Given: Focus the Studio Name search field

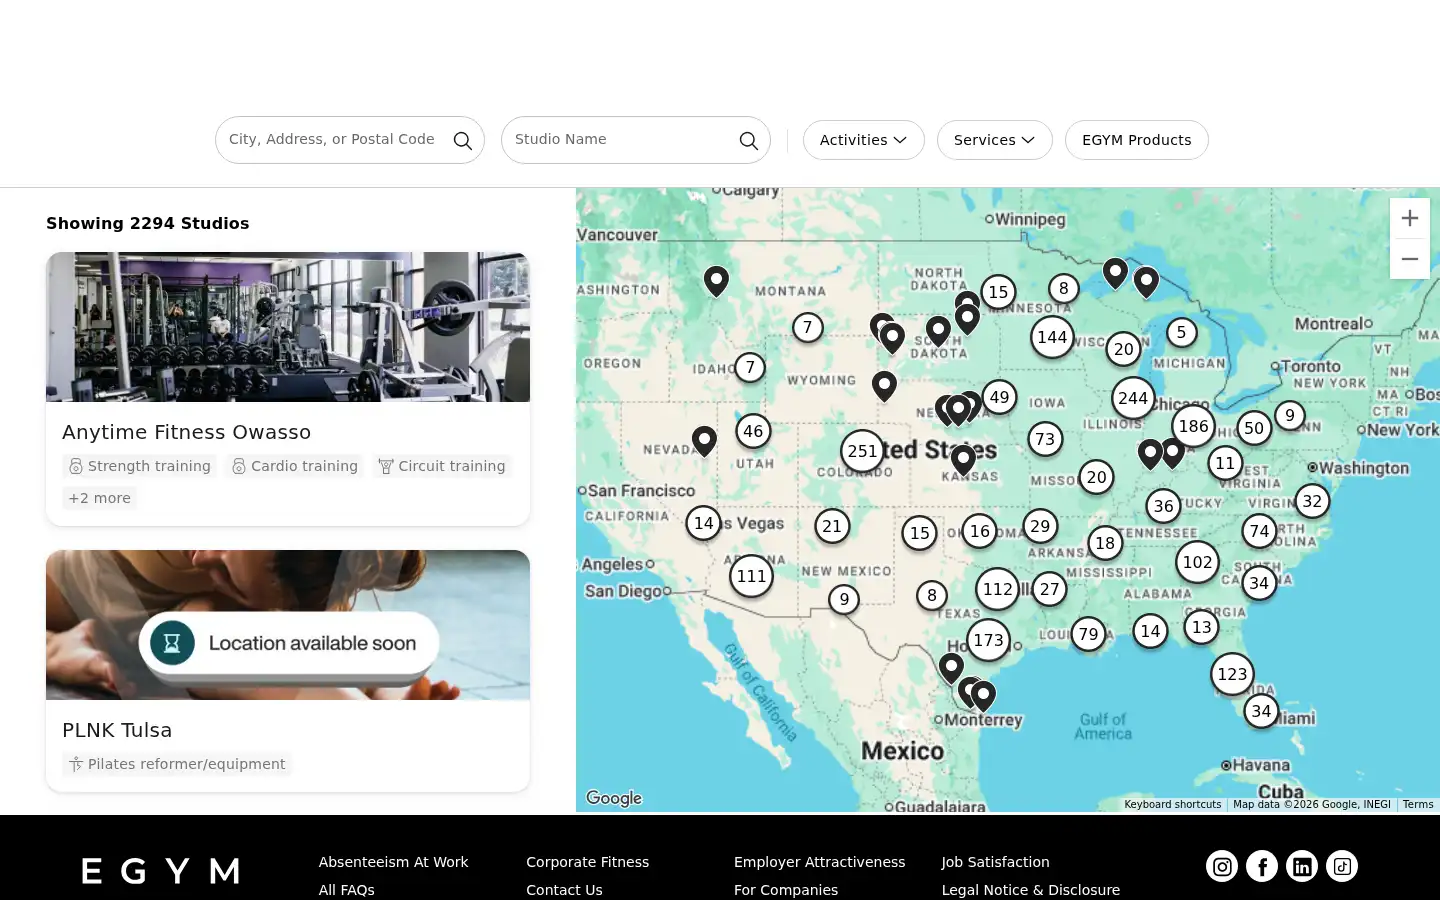Looking at the screenshot, I should click(x=636, y=140).
